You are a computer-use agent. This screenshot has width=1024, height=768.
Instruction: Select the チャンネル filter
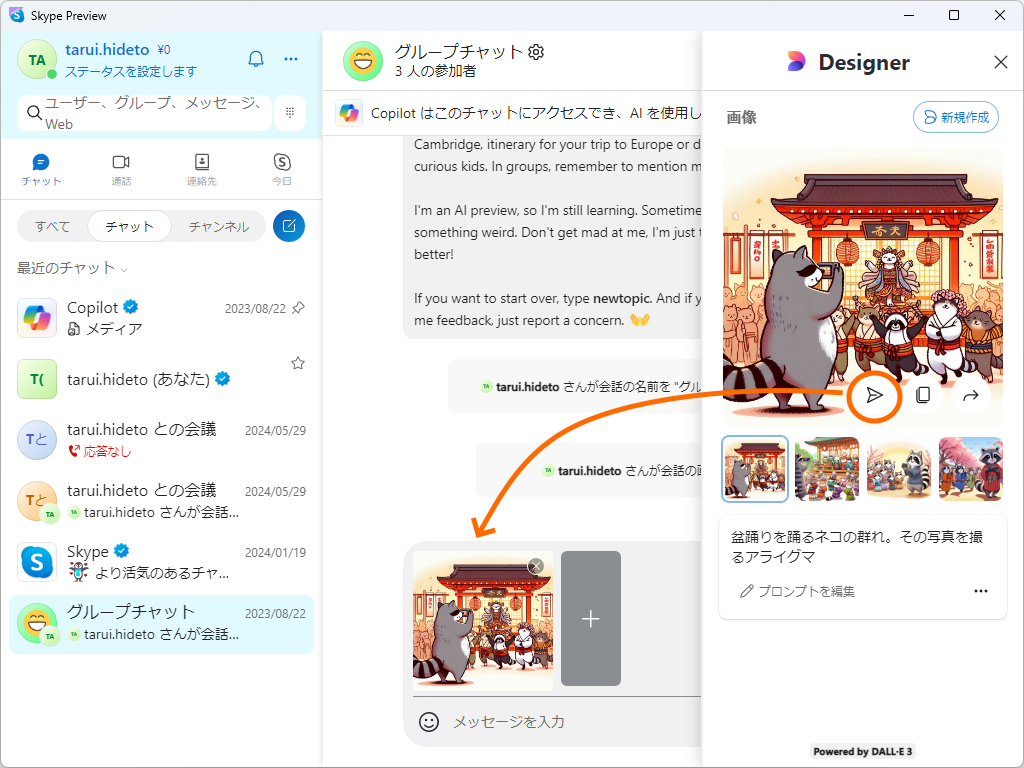click(219, 227)
